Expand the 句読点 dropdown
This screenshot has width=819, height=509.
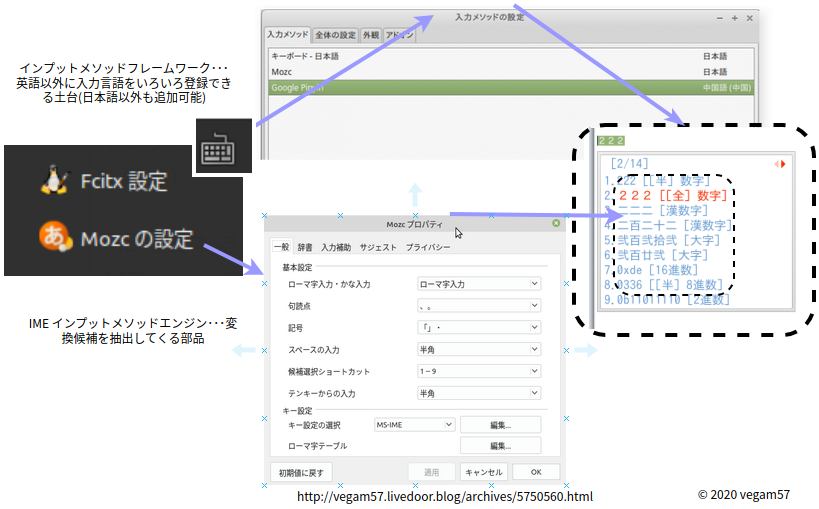point(479,305)
